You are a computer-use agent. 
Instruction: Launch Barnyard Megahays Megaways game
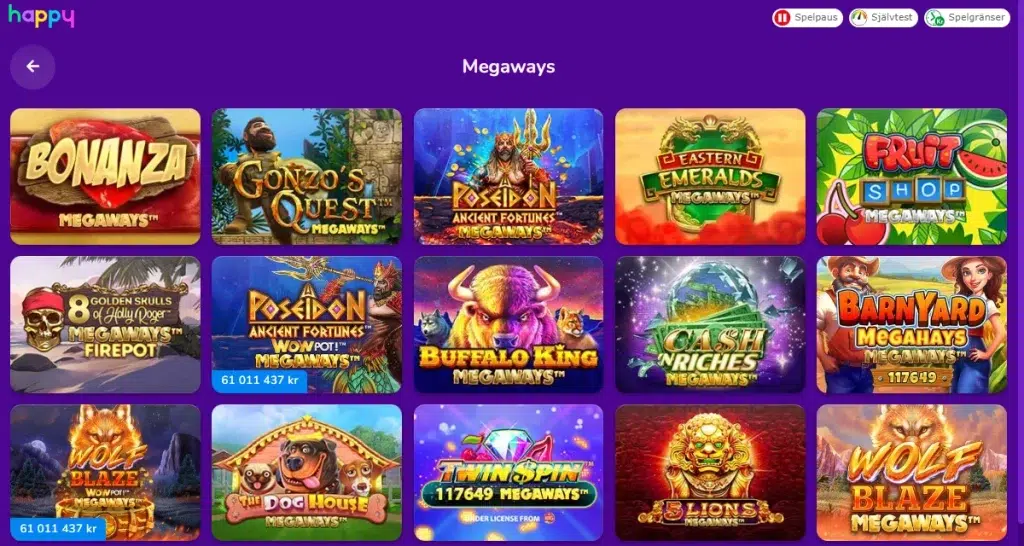click(912, 325)
